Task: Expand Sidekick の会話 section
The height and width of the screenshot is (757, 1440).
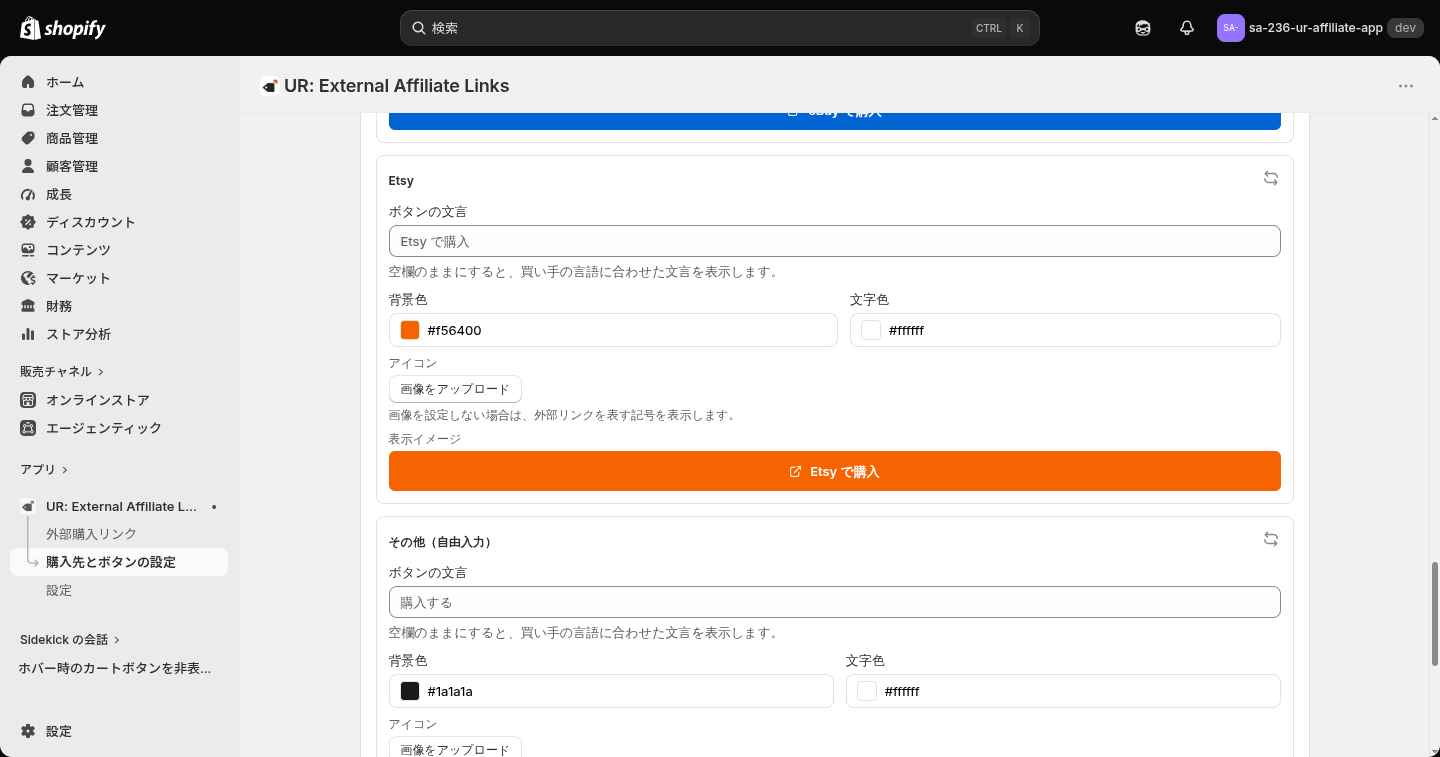Action: point(70,639)
